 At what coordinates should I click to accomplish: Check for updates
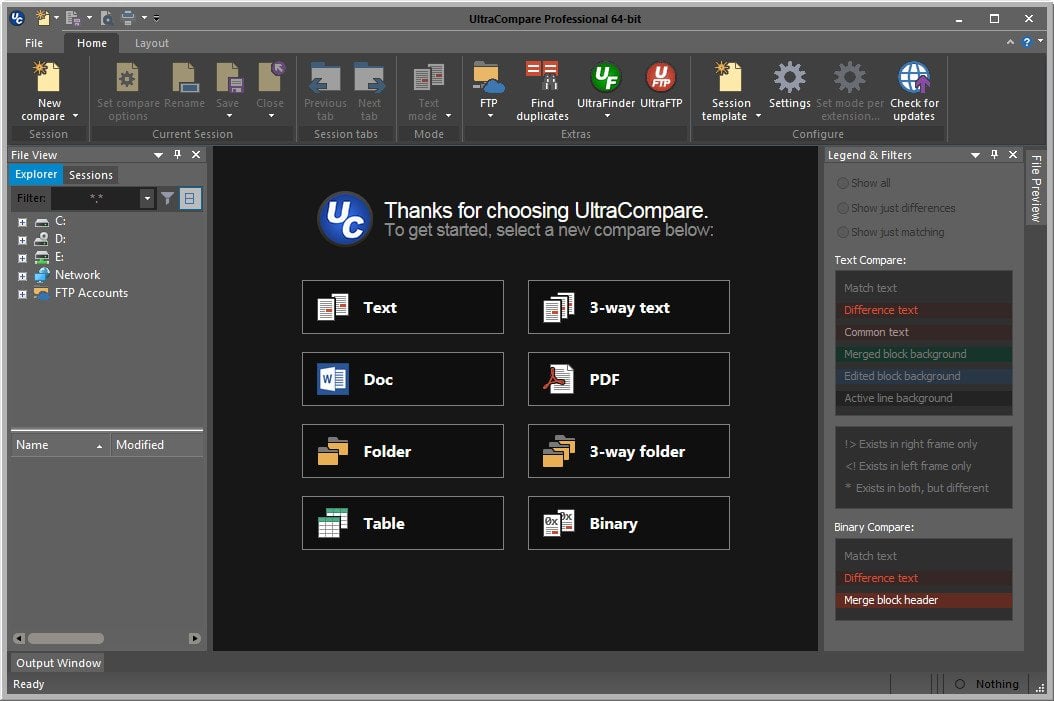913,90
